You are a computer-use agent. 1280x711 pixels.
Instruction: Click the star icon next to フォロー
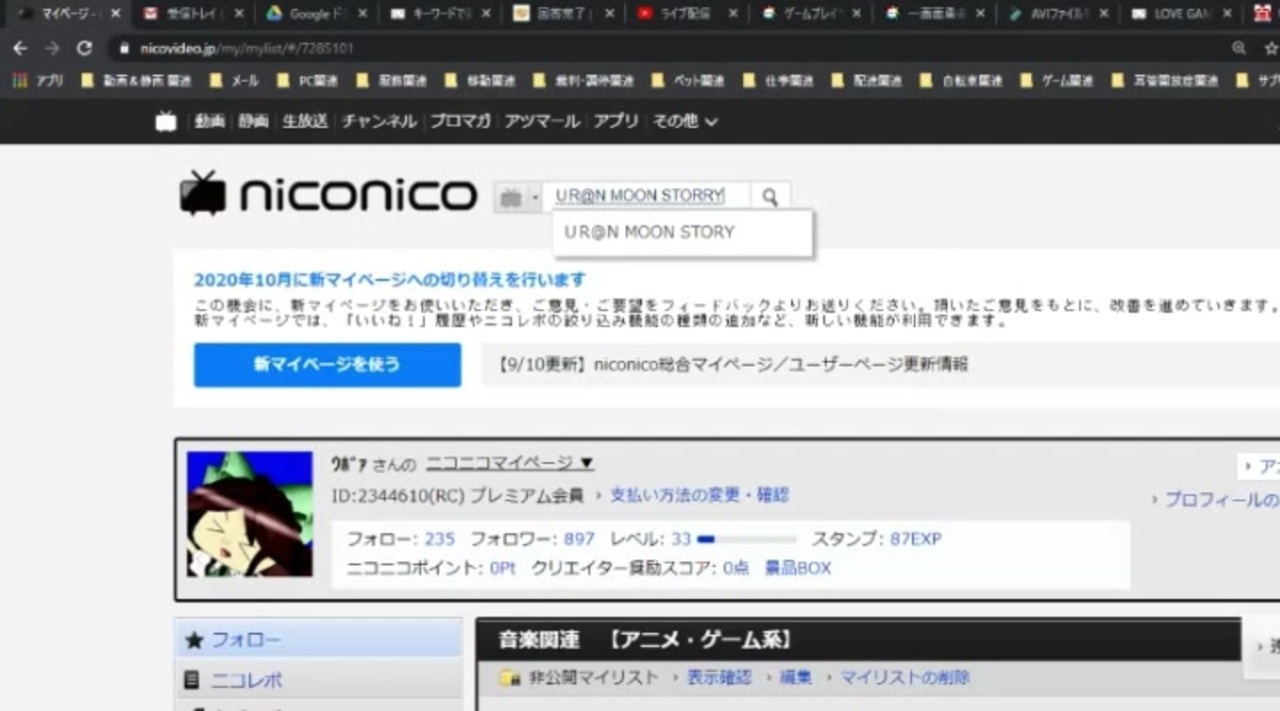tap(194, 640)
